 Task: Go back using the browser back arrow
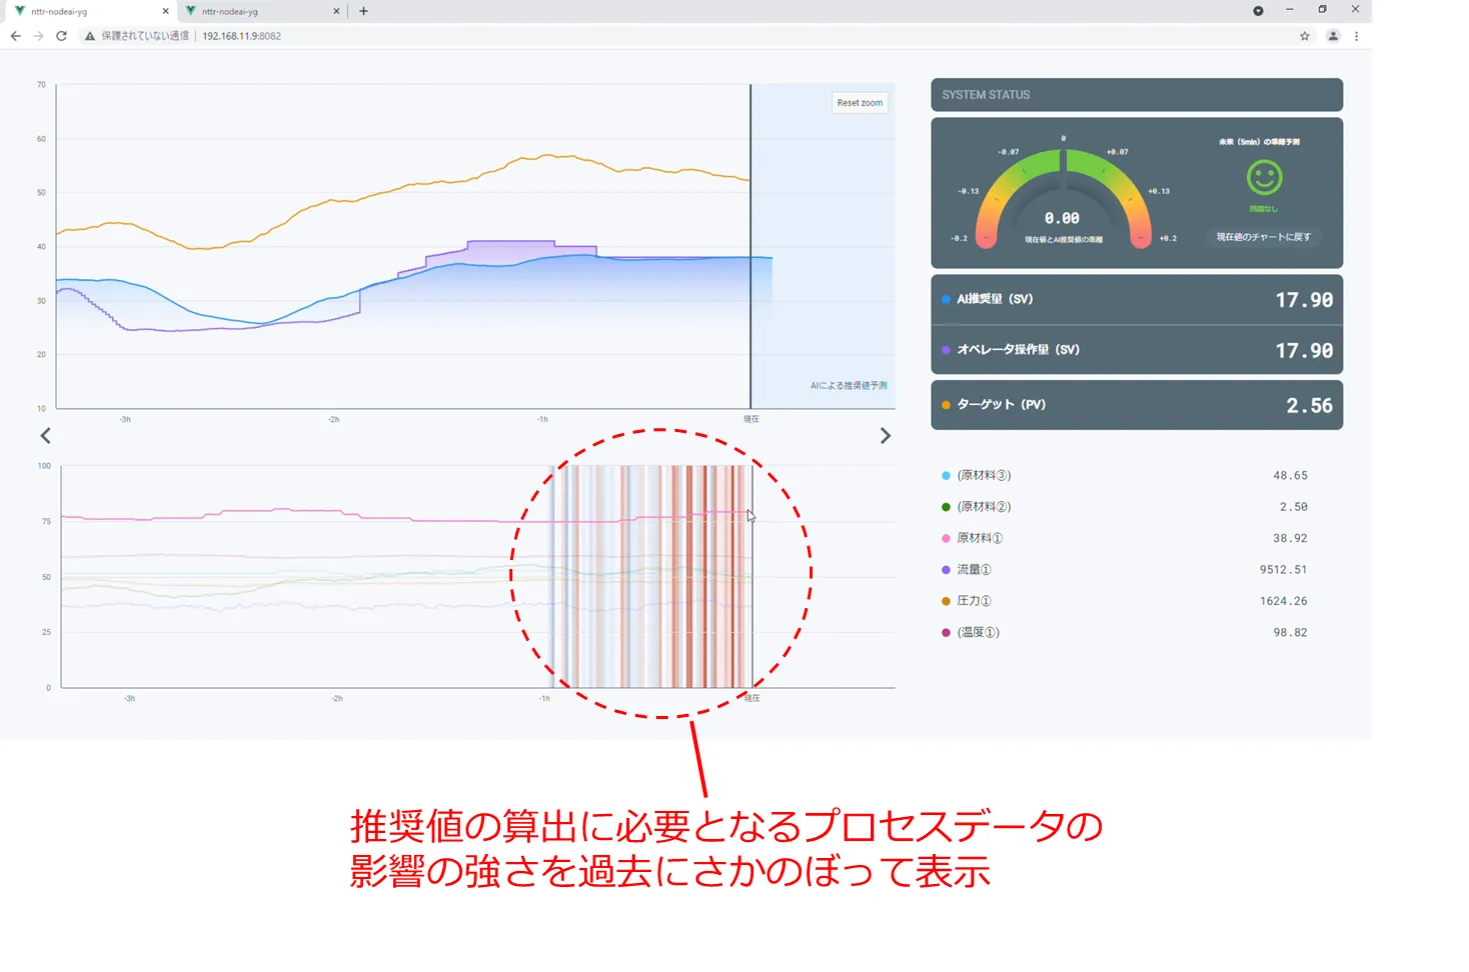click(16, 36)
